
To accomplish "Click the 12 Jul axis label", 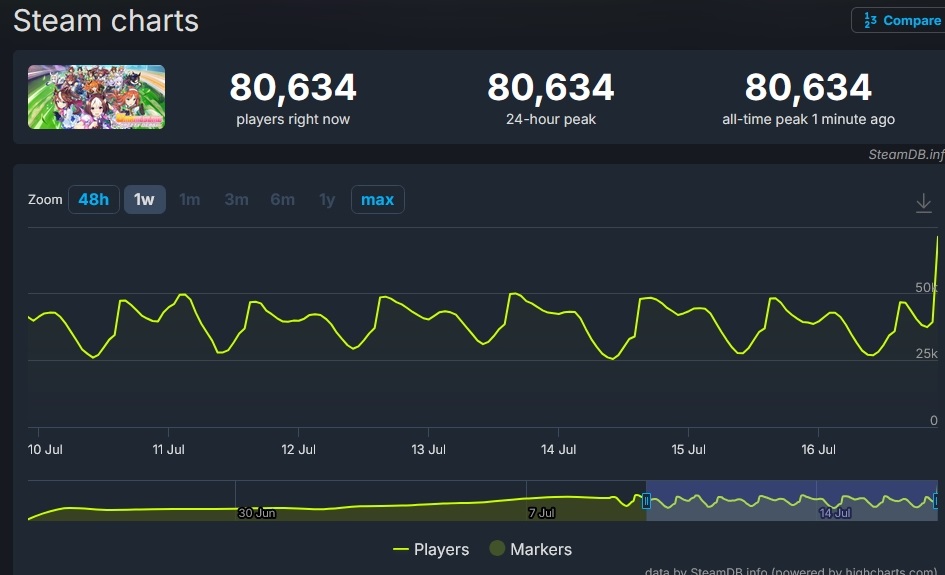I will coord(298,450).
